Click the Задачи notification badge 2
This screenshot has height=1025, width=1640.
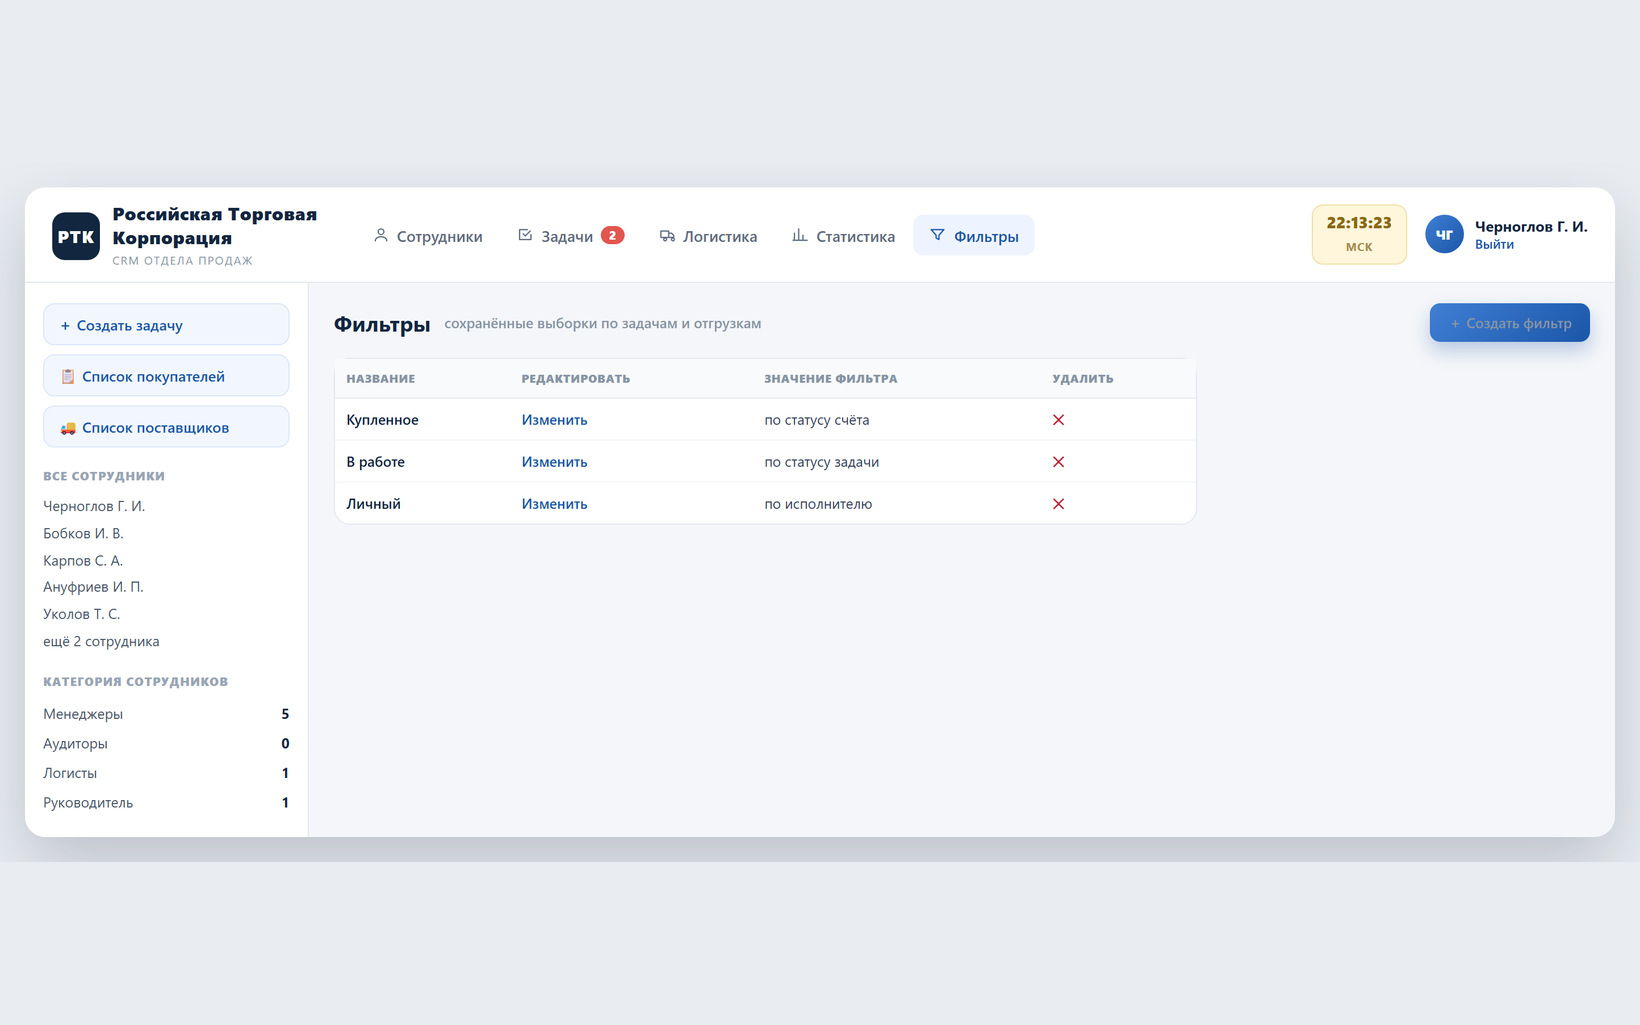tap(613, 235)
